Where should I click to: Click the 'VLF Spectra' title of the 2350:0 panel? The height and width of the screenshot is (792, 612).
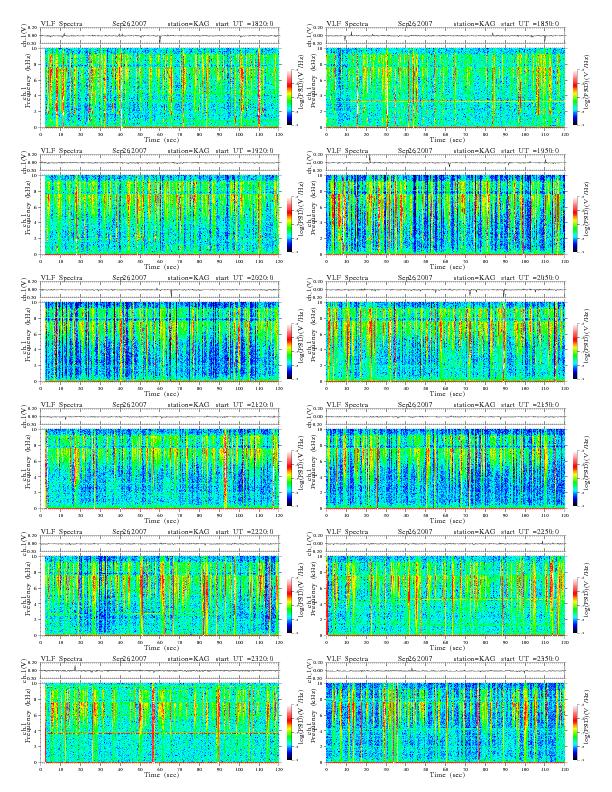347,659
